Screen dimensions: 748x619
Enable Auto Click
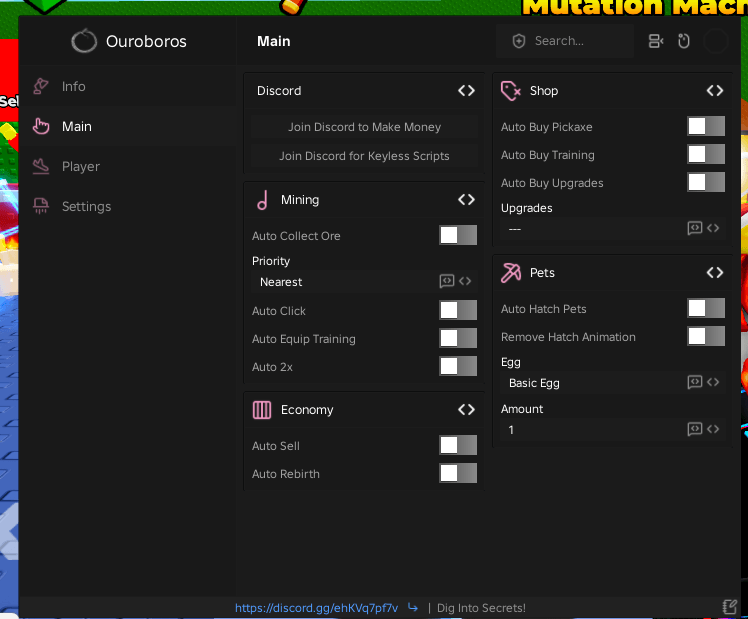click(x=458, y=310)
